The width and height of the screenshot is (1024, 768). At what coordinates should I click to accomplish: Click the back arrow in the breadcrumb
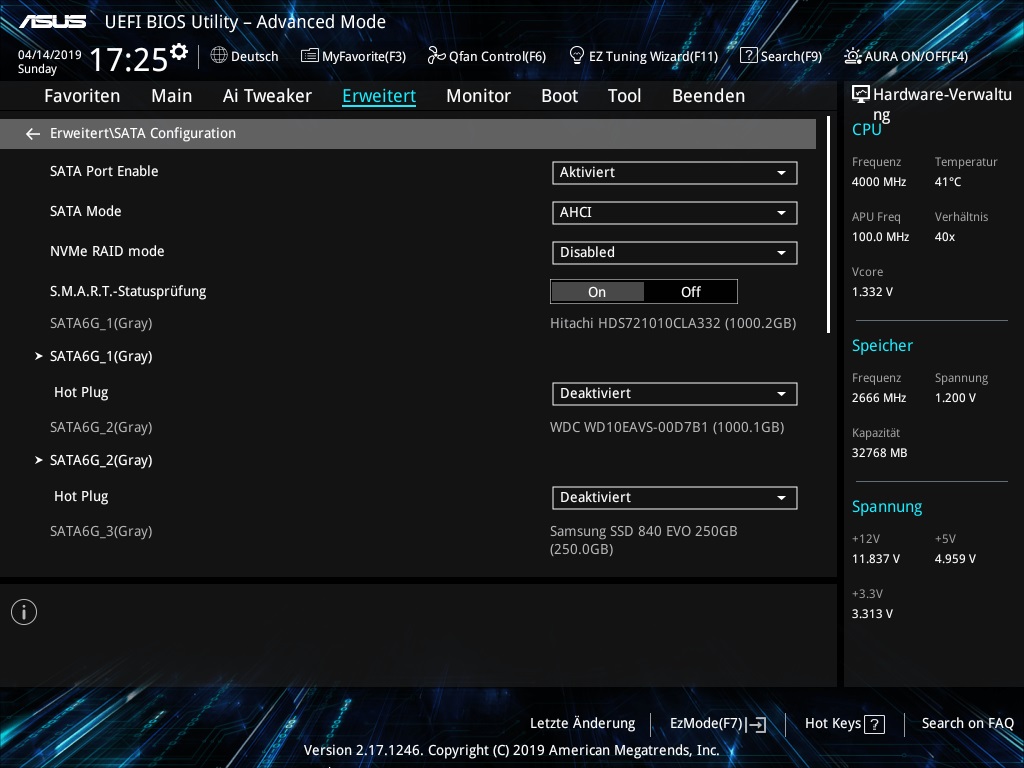[x=33, y=134]
